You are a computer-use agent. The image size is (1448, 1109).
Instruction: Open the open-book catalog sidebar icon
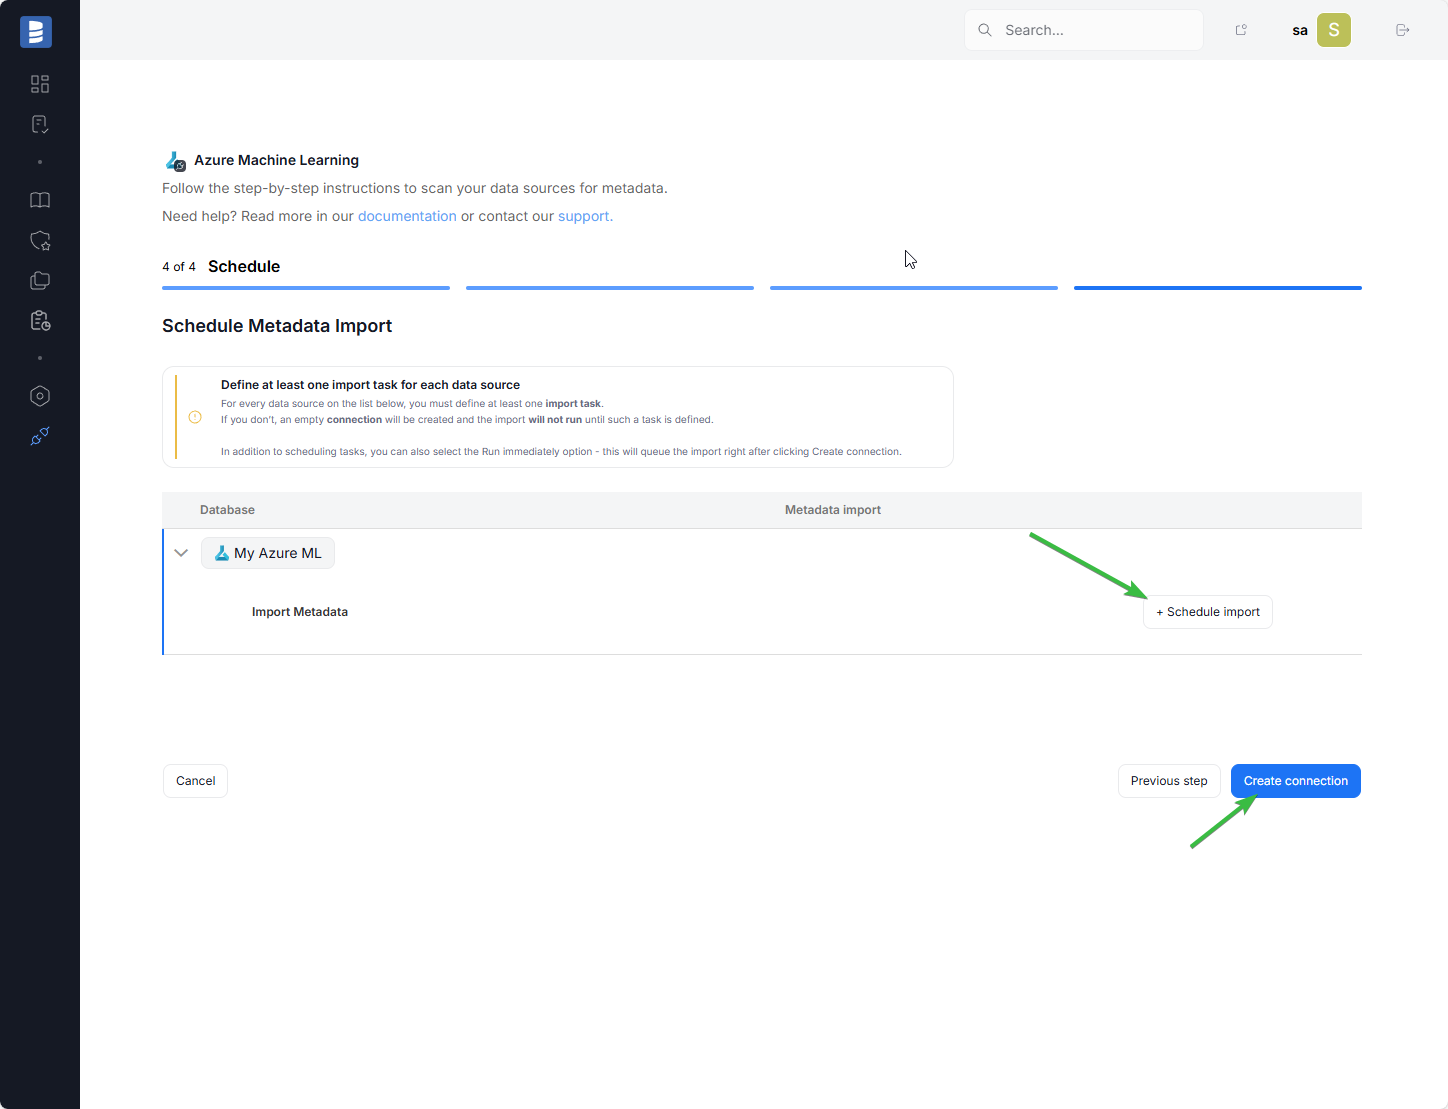(40, 200)
